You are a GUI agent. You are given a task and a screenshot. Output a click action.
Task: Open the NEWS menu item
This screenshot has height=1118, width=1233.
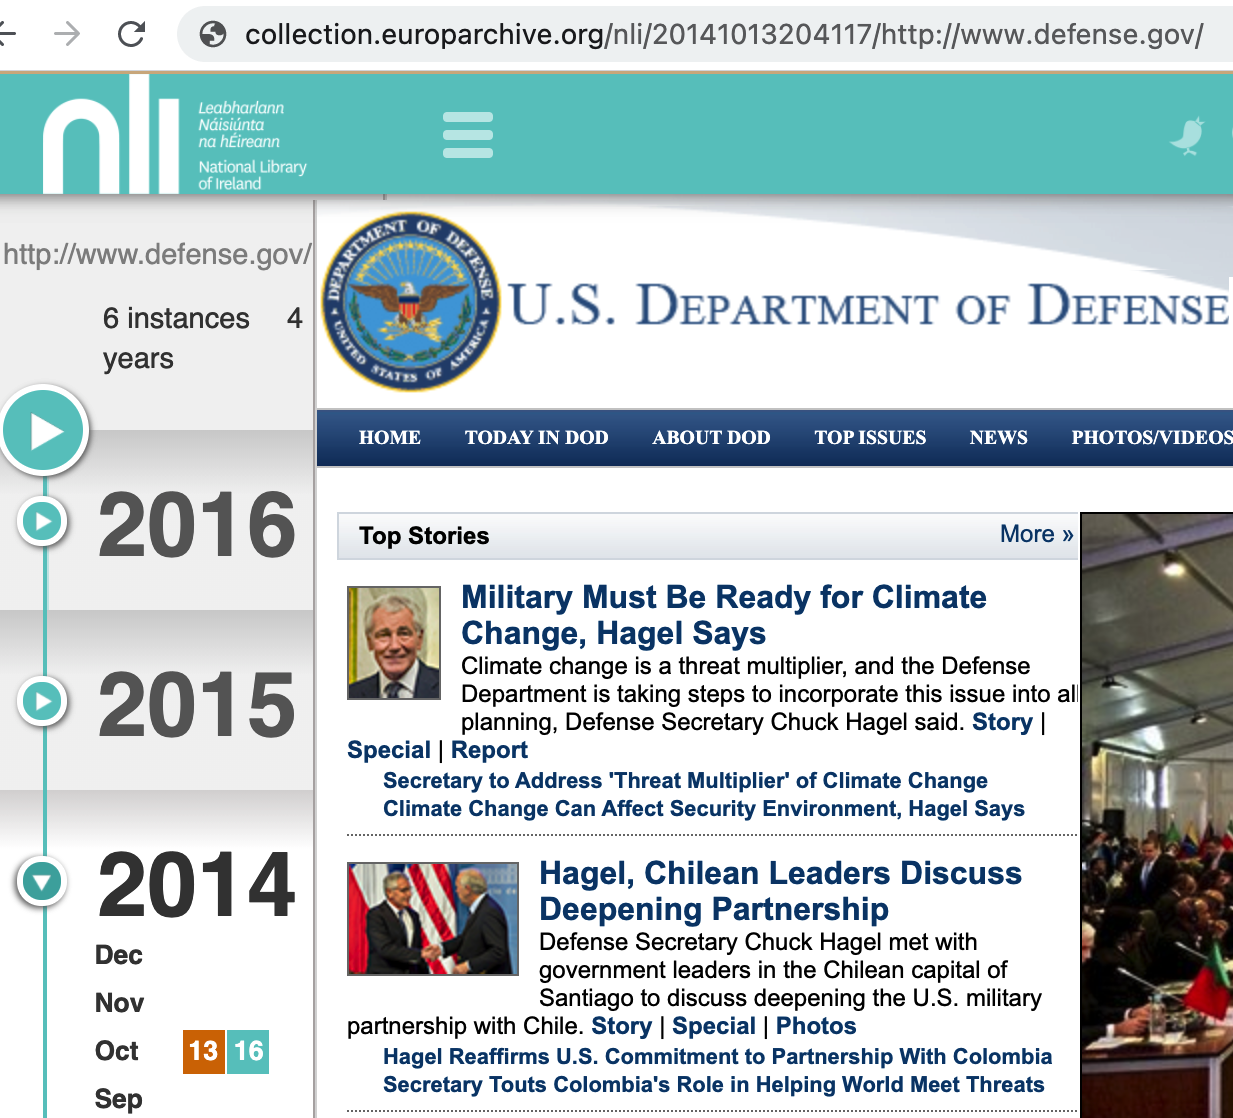pos(999,438)
